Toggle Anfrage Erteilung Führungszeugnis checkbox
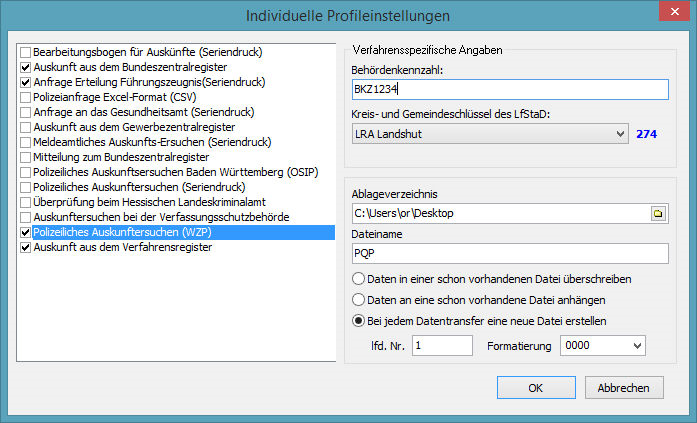Image resolution: width=697 pixels, height=423 pixels. click(x=26, y=82)
